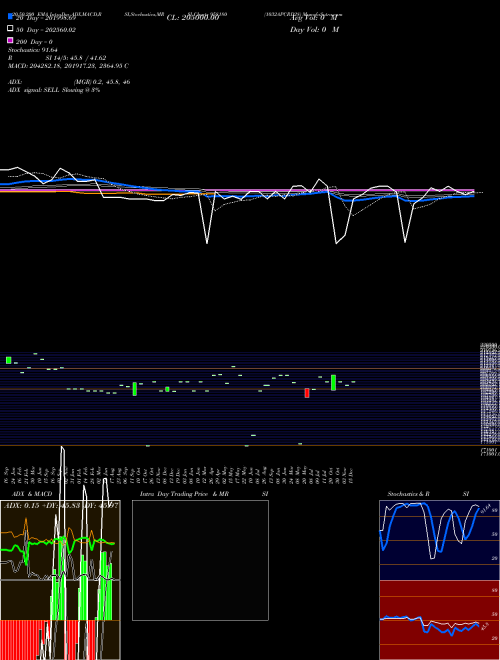Click the 'Stochastics: 91.64' reading
500x660 pixels.
point(33,50)
